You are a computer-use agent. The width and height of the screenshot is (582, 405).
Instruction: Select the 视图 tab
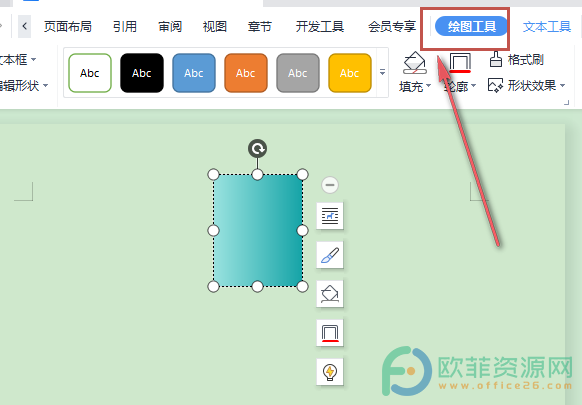click(x=215, y=26)
